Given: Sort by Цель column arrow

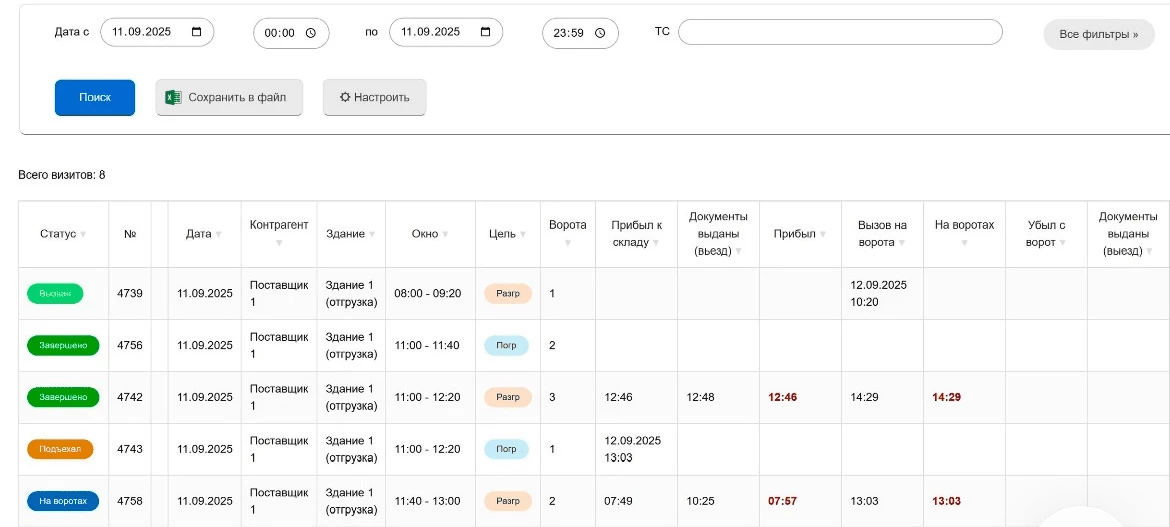Looking at the screenshot, I should click(522, 234).
